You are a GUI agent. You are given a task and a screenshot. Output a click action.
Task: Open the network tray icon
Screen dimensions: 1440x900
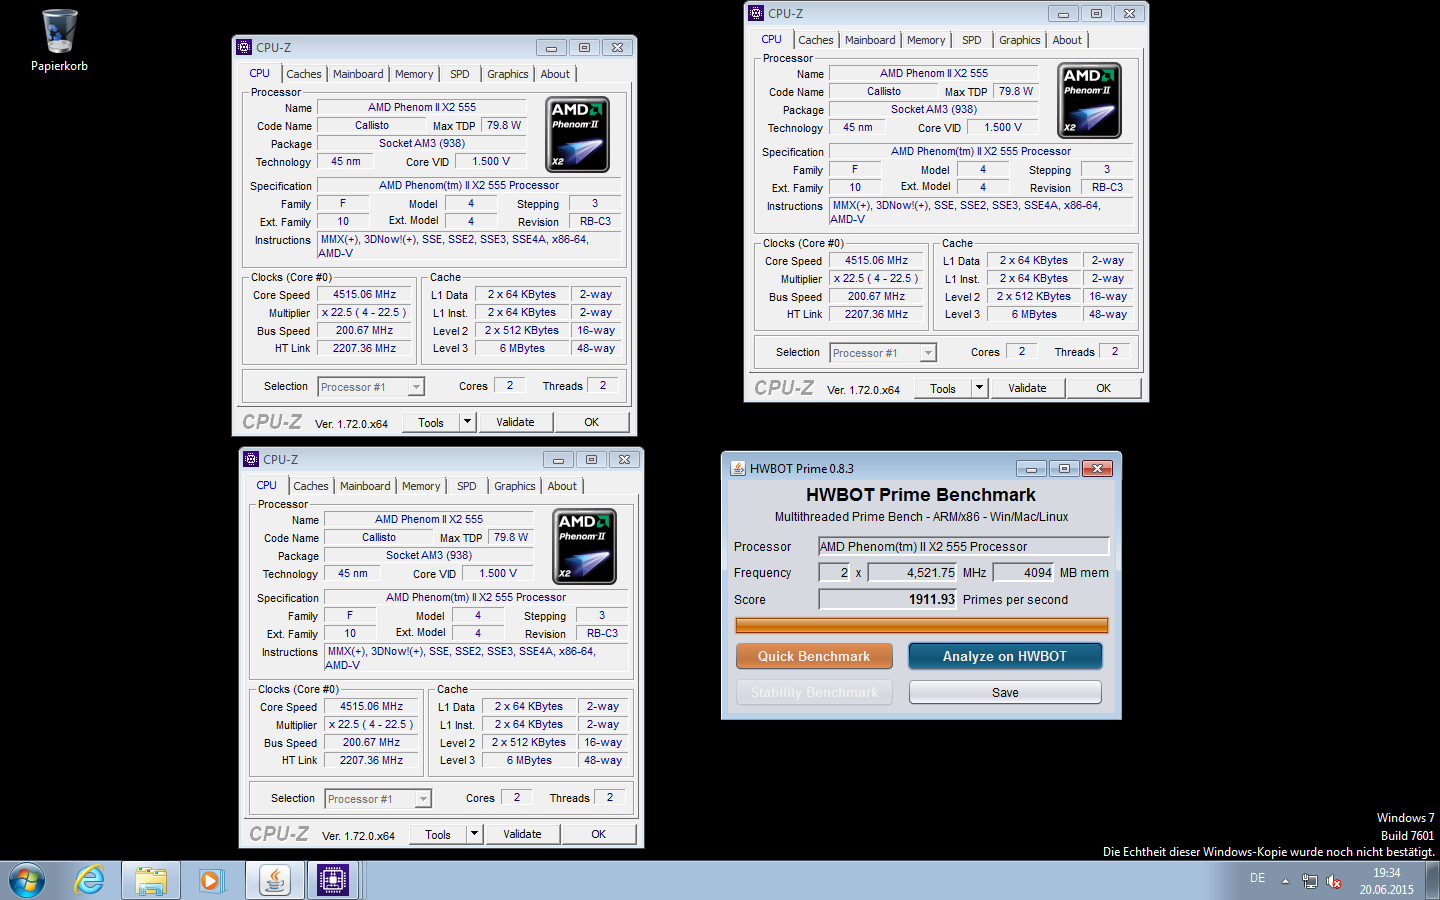coord(1310,881)
